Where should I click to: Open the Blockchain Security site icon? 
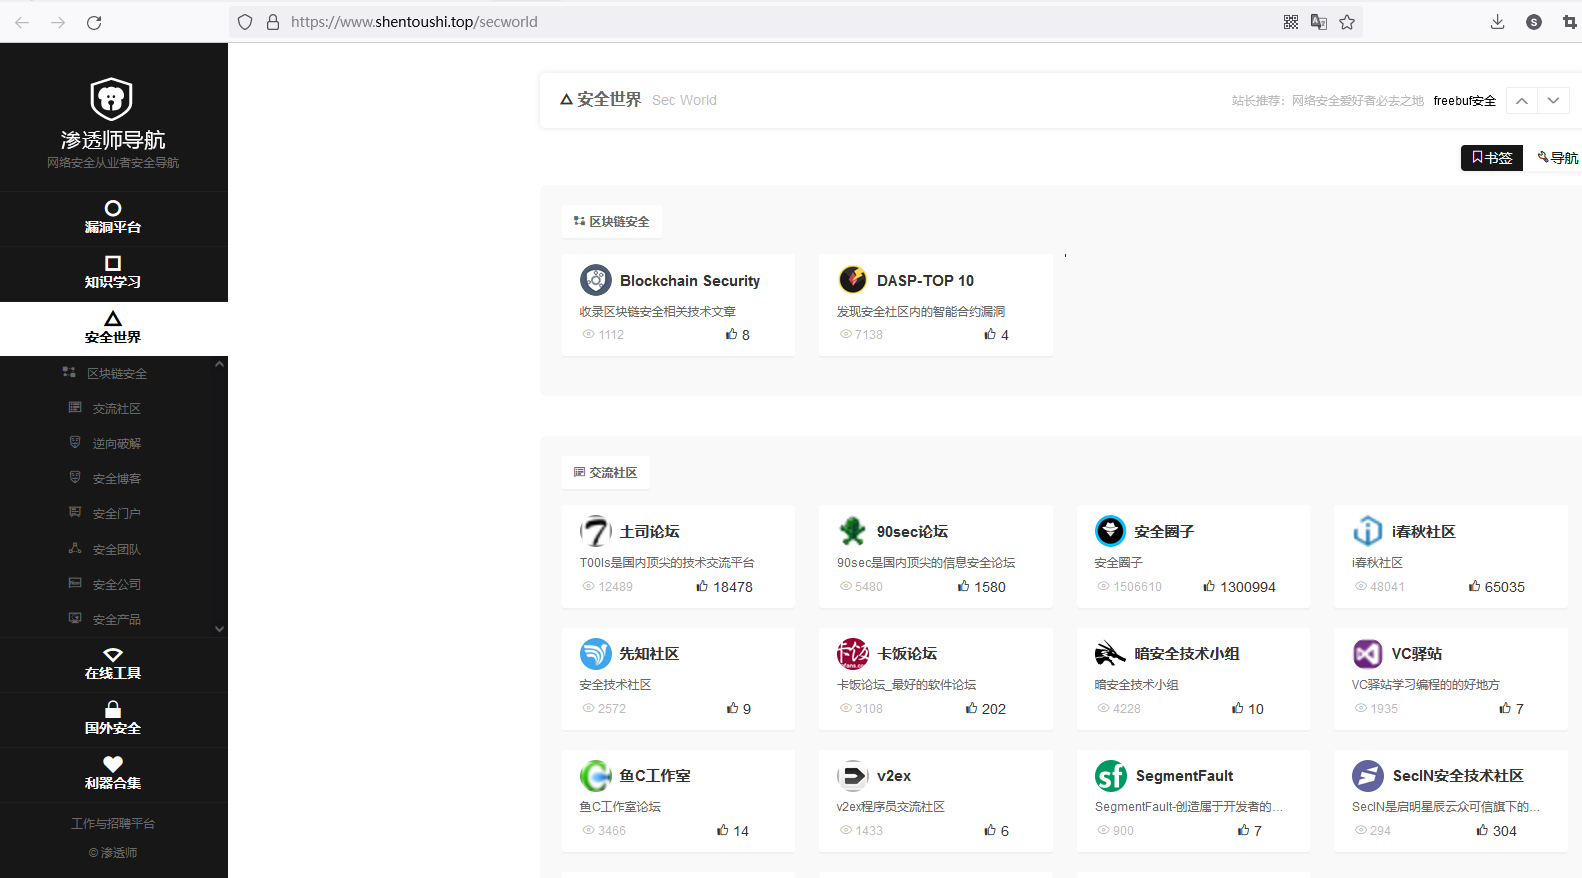(596, 280)
